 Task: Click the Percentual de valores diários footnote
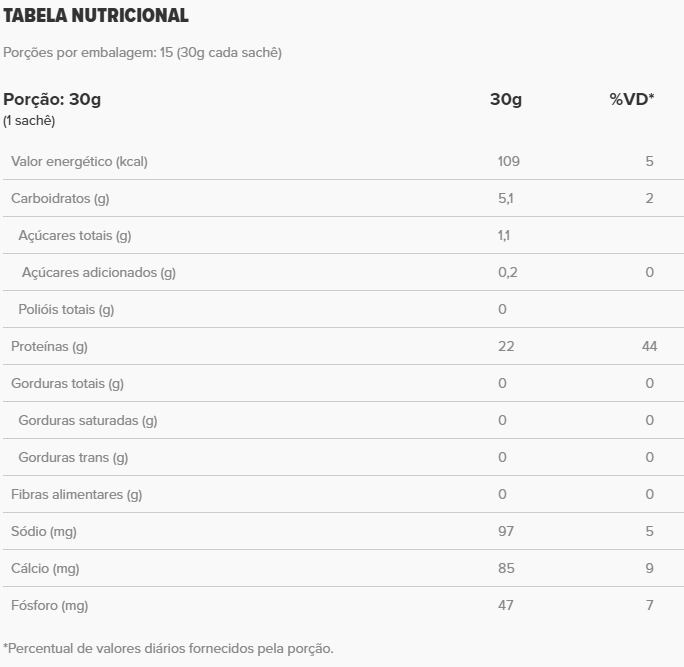click(168, 648)
